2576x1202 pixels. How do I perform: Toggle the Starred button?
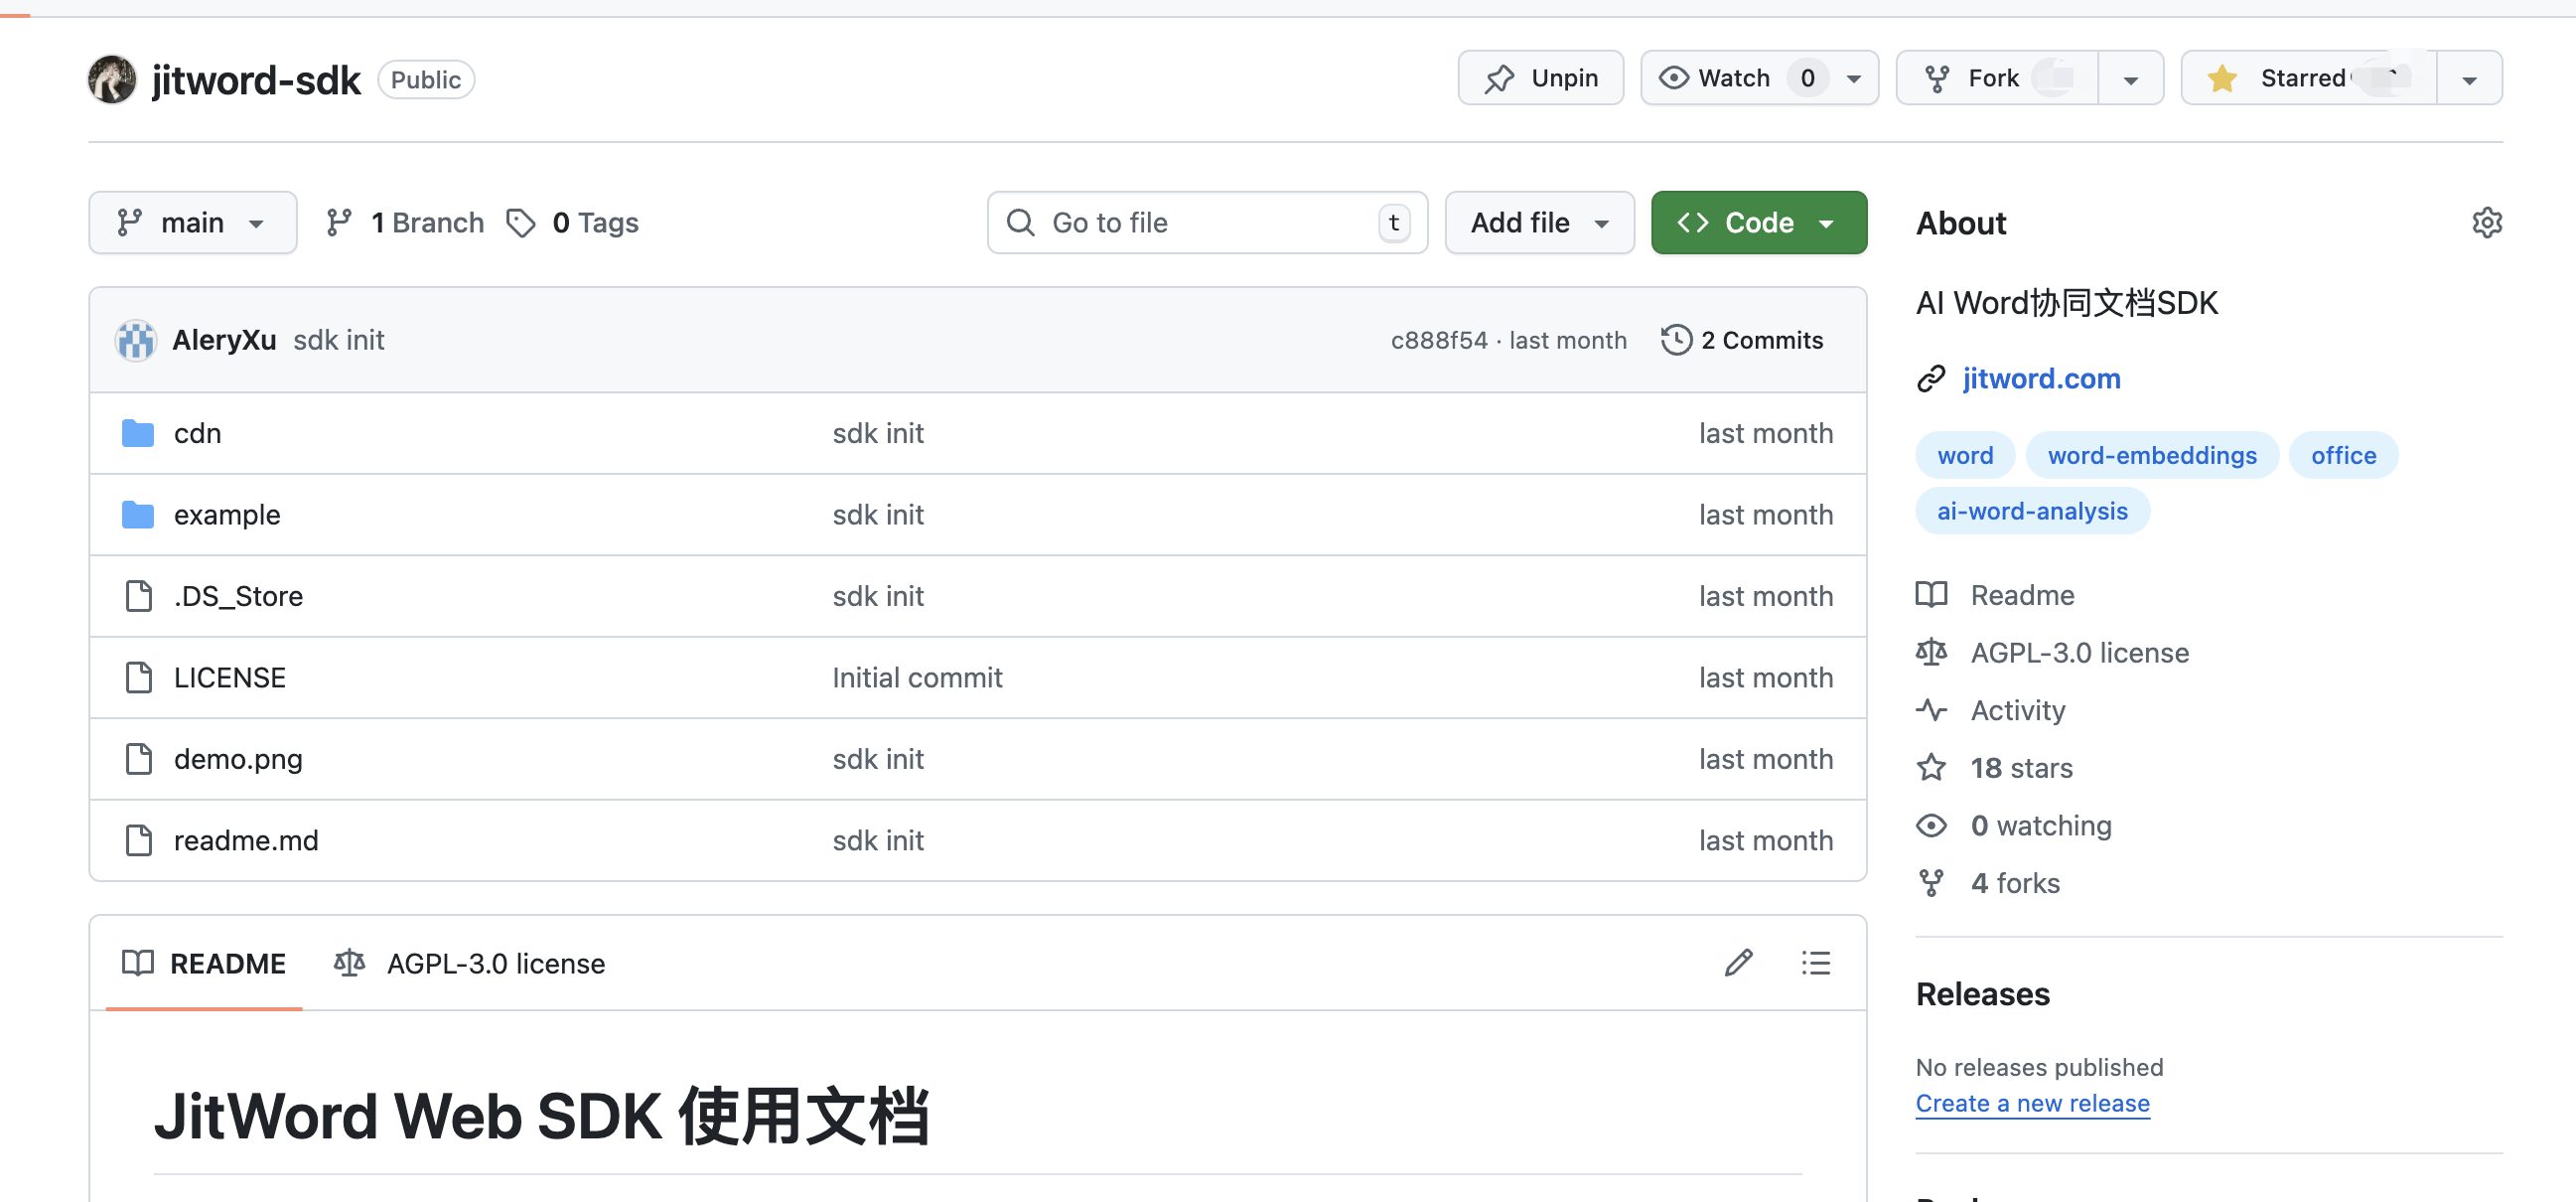tap(2308, 78)
